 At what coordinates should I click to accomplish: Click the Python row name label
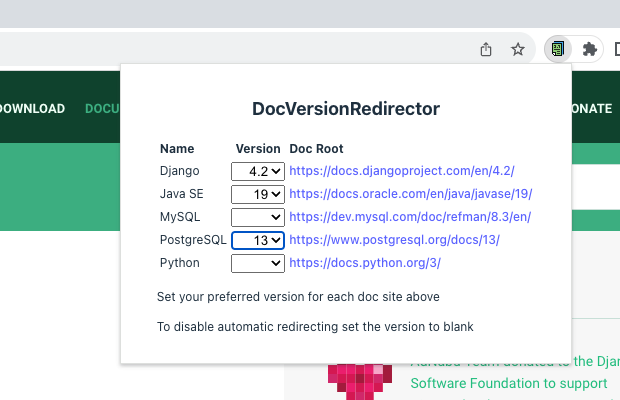[x=180, y=262]
